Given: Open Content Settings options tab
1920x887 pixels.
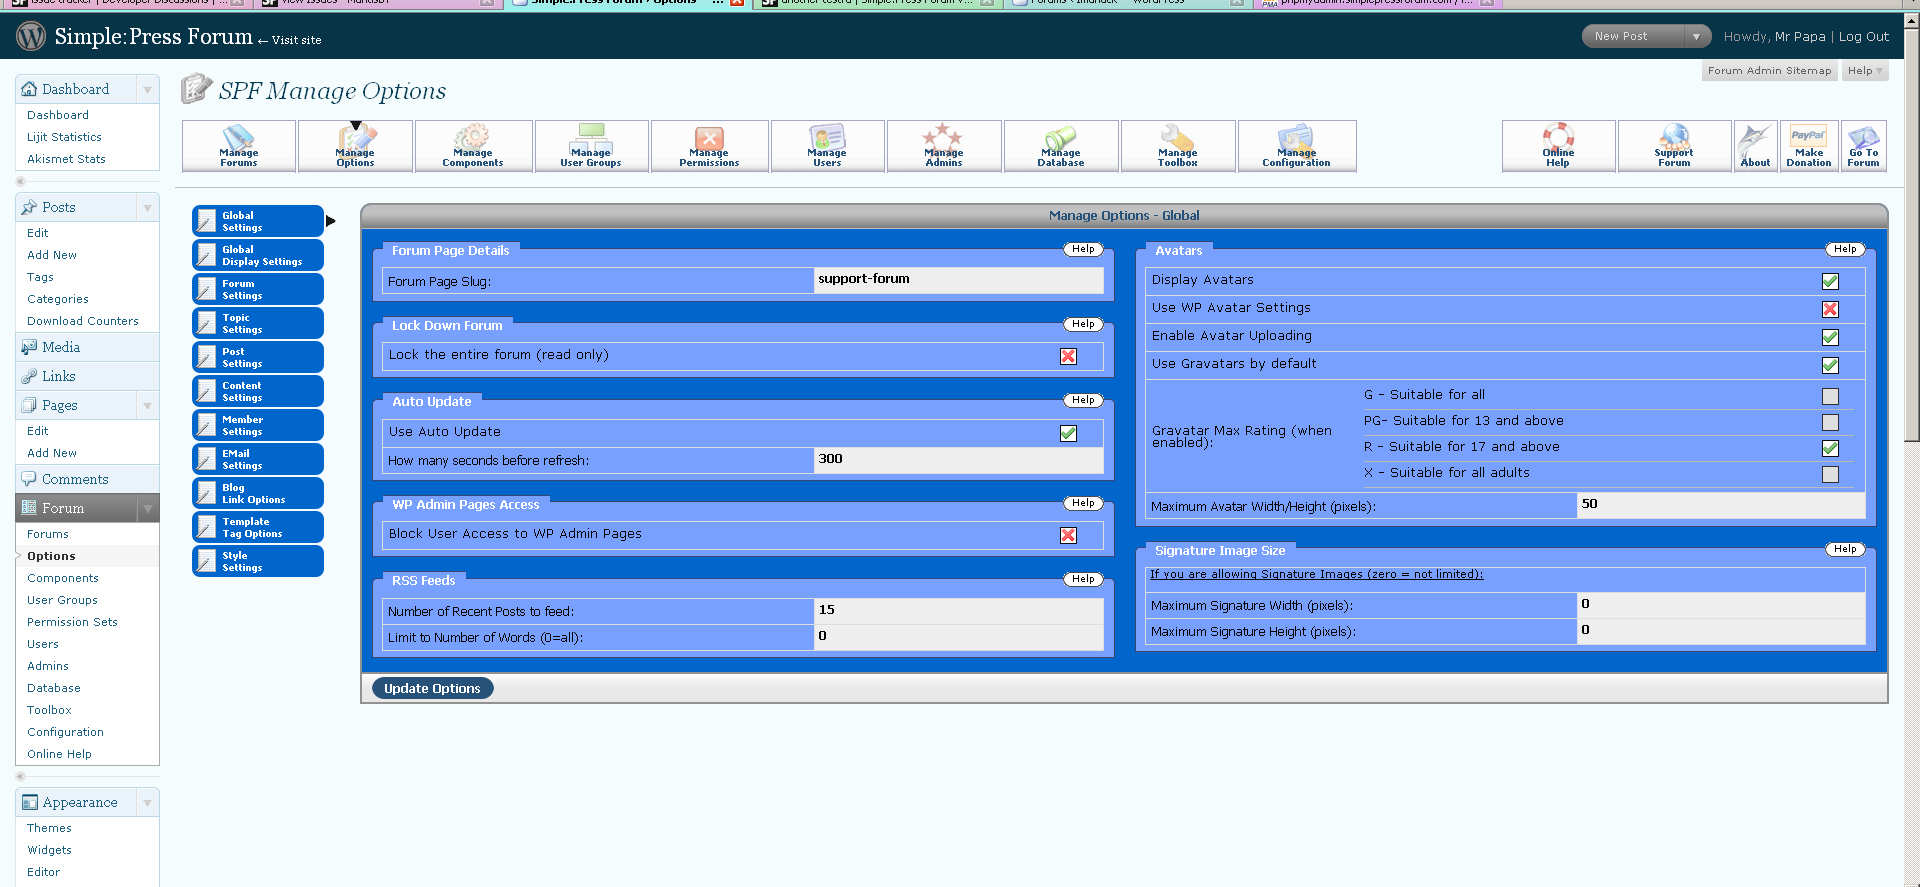Looking at the screenshot, I should click(x=258, y=391).
